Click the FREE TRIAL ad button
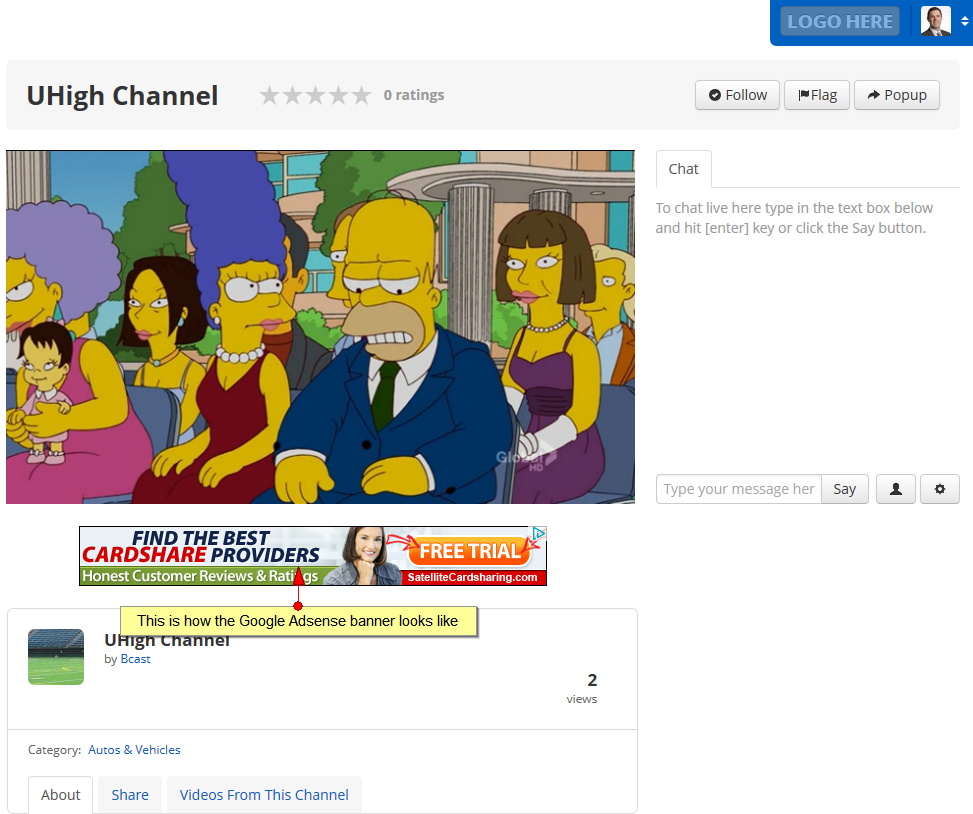Viewport: 973px width, 814px height. point(470,551)
